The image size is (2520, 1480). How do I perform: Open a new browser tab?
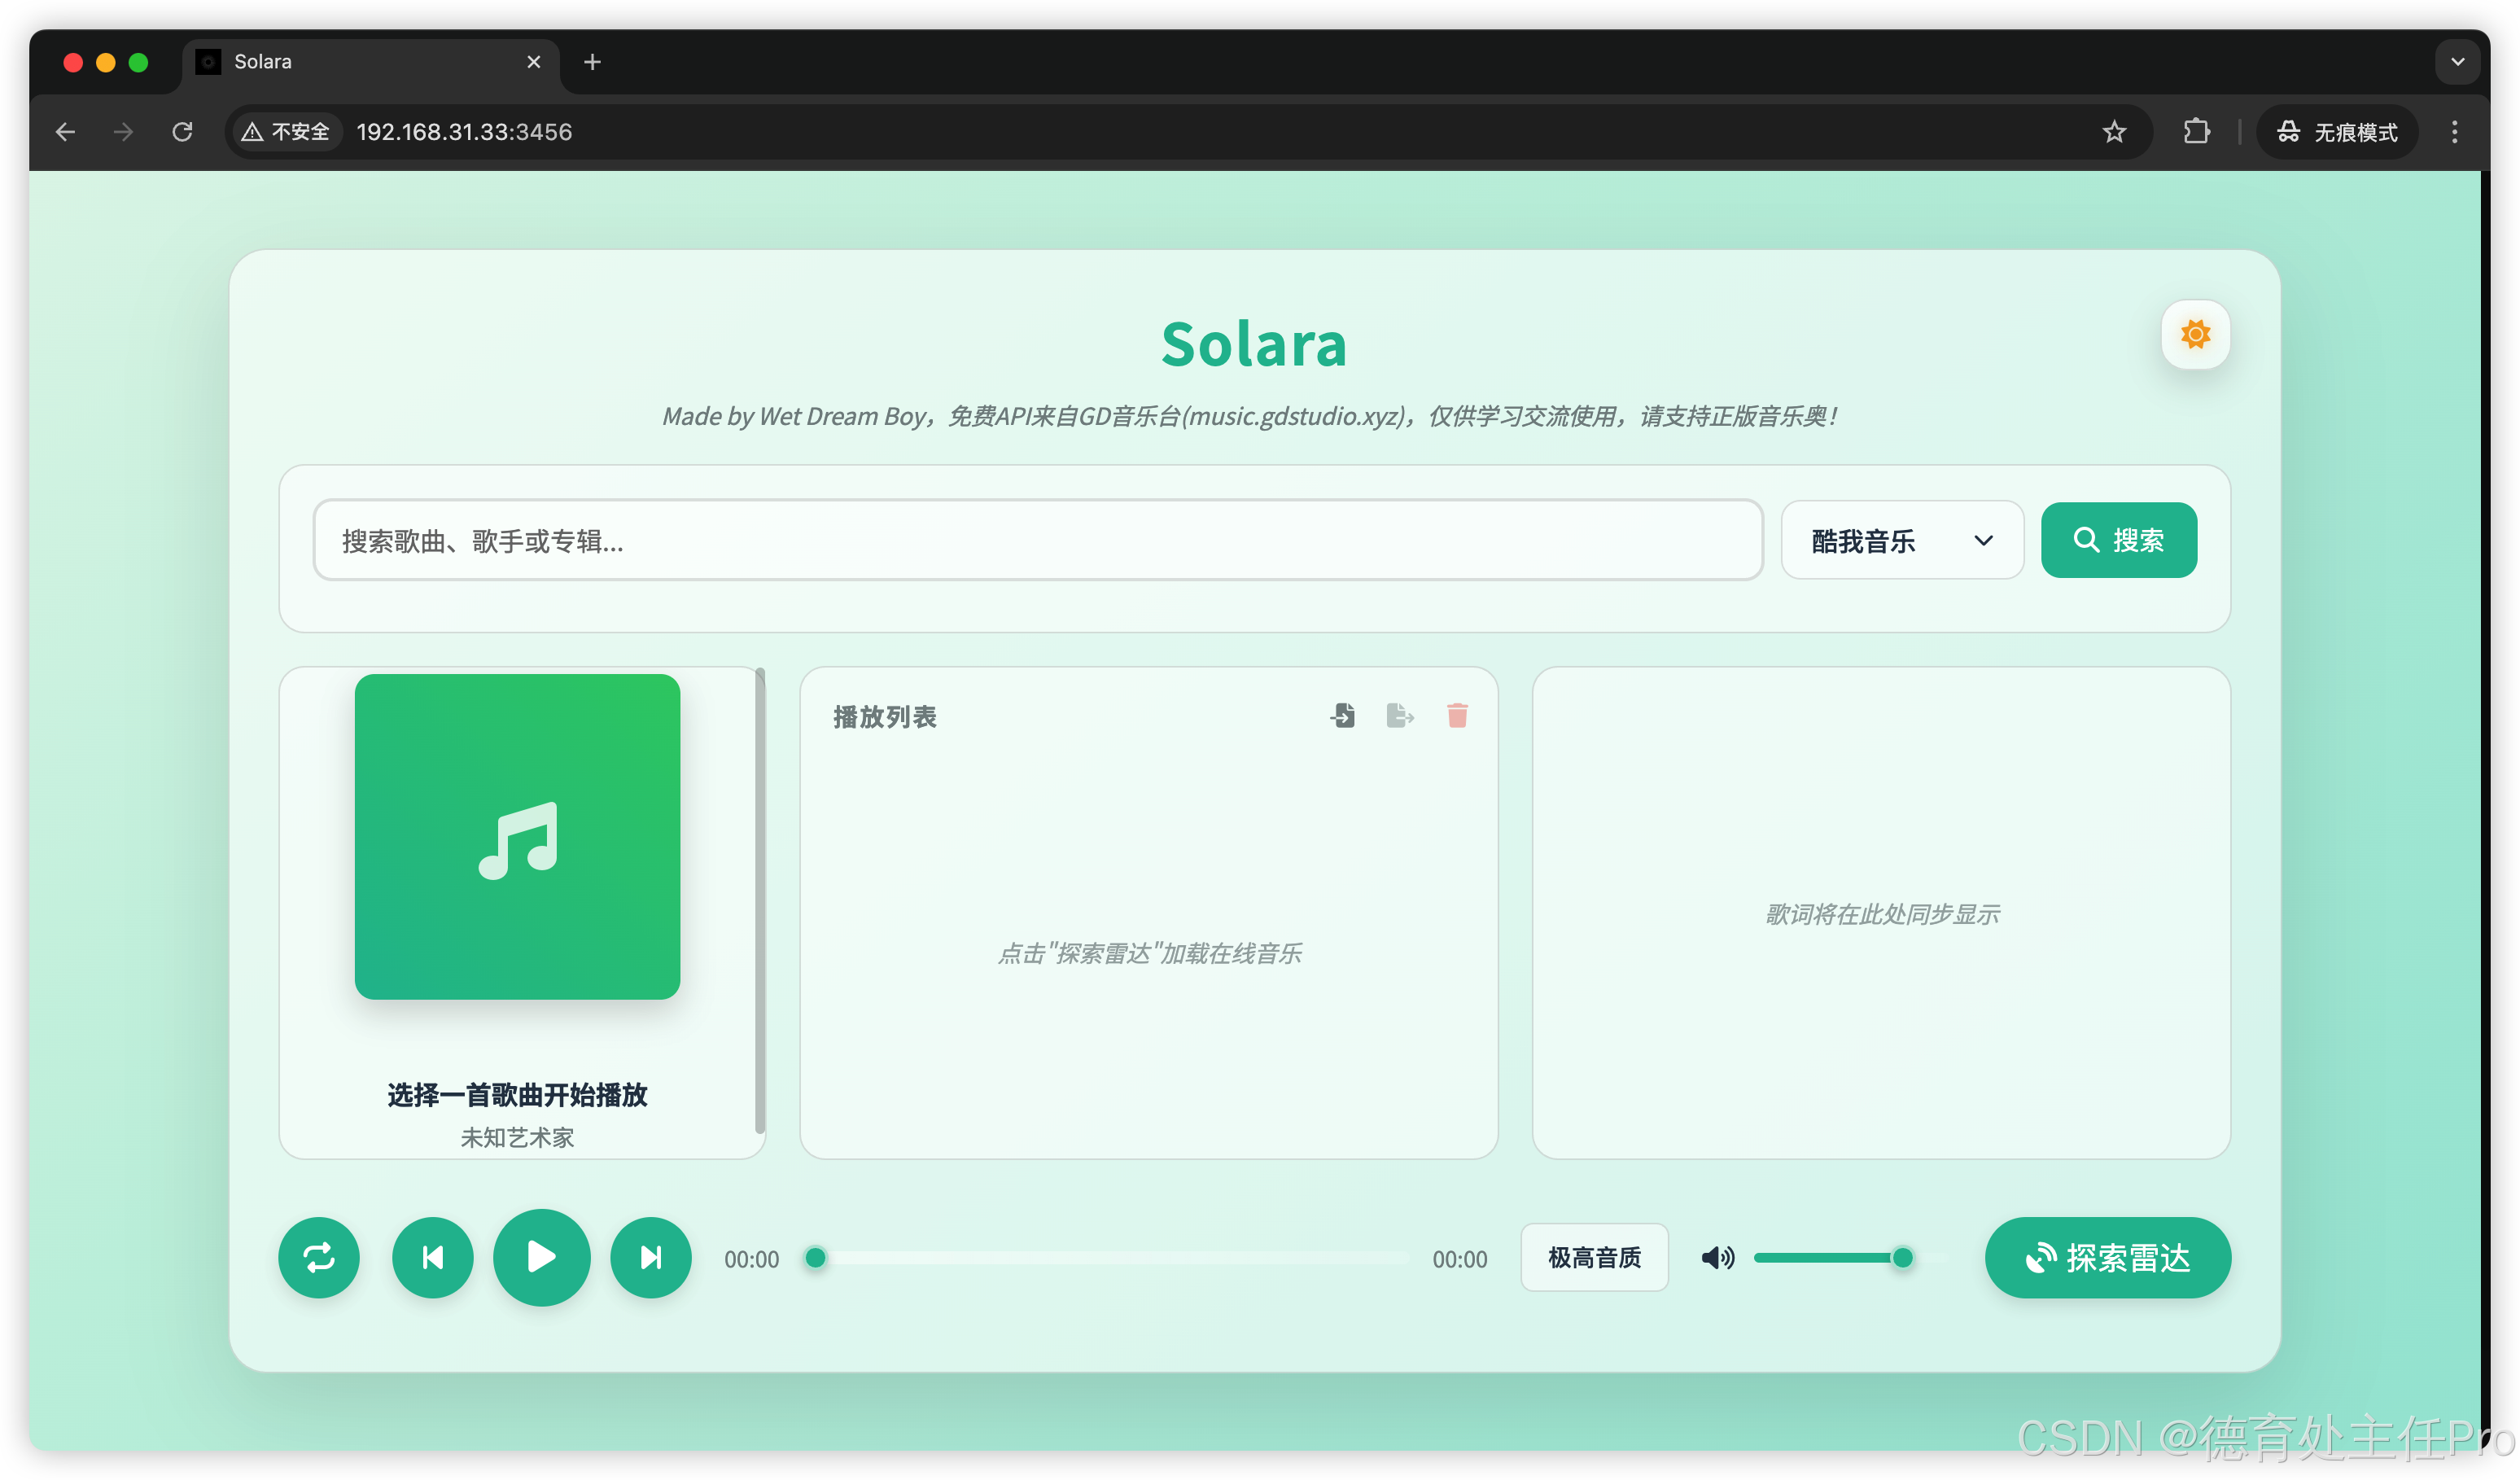[x=592, y=62]
